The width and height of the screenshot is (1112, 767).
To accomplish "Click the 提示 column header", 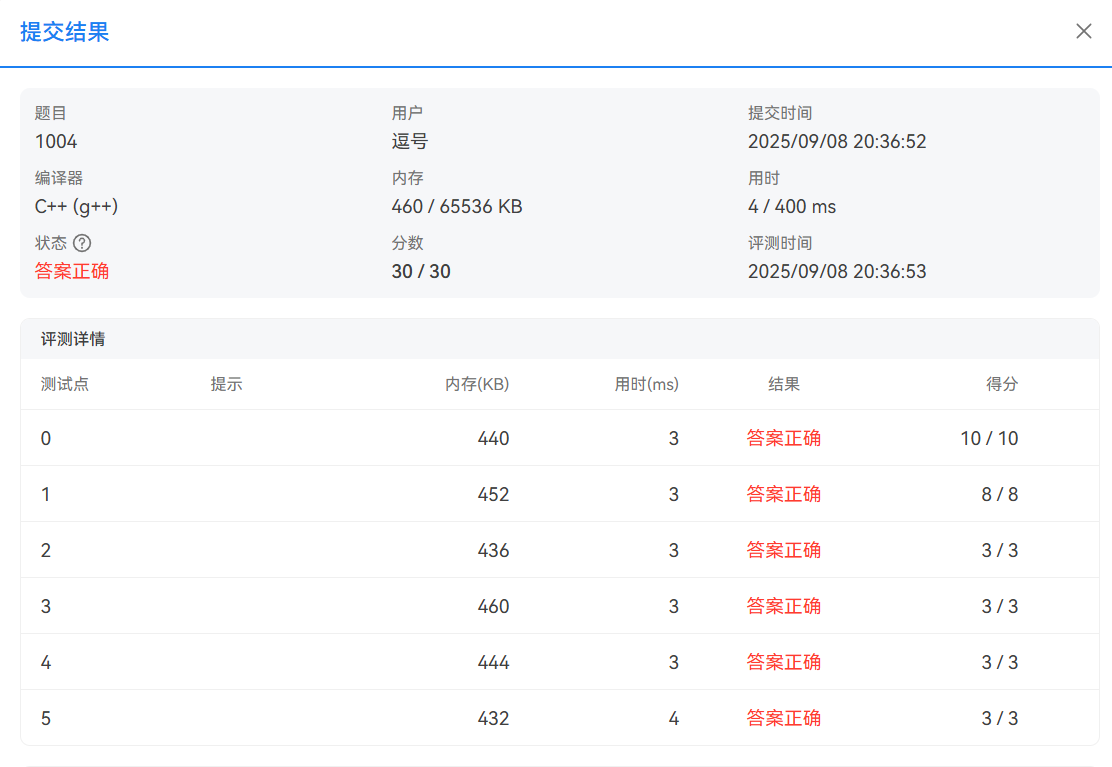I will 226,384.
